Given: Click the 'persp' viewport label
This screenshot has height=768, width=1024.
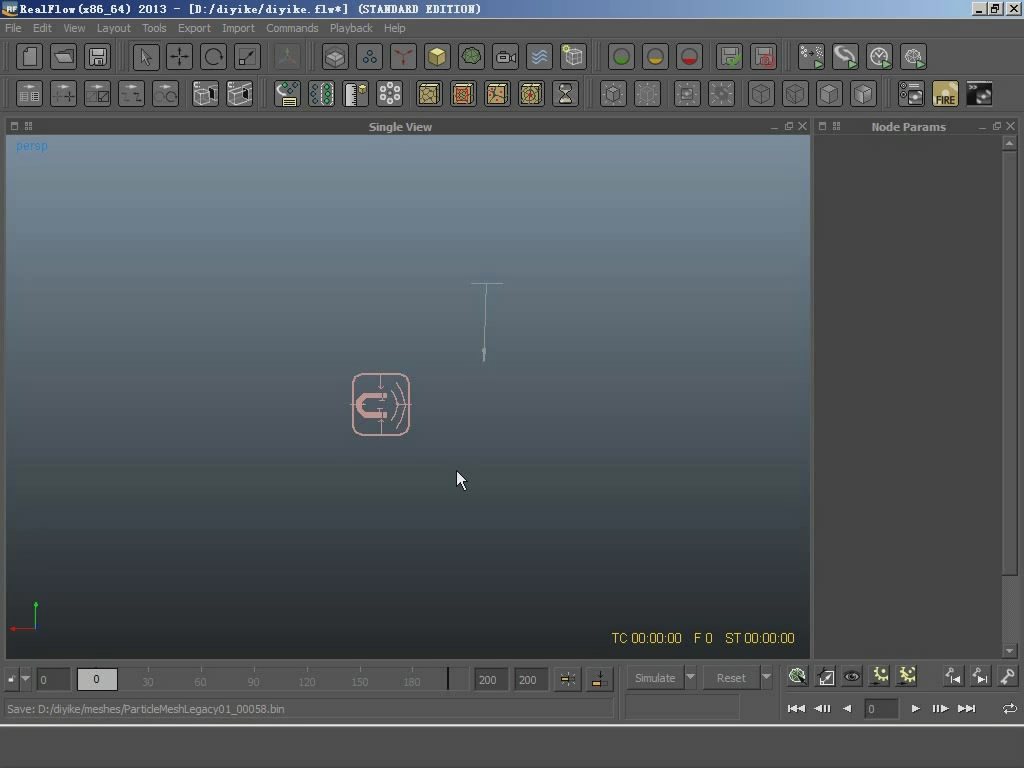Looking at the screenshot, I should coord(31,146).
